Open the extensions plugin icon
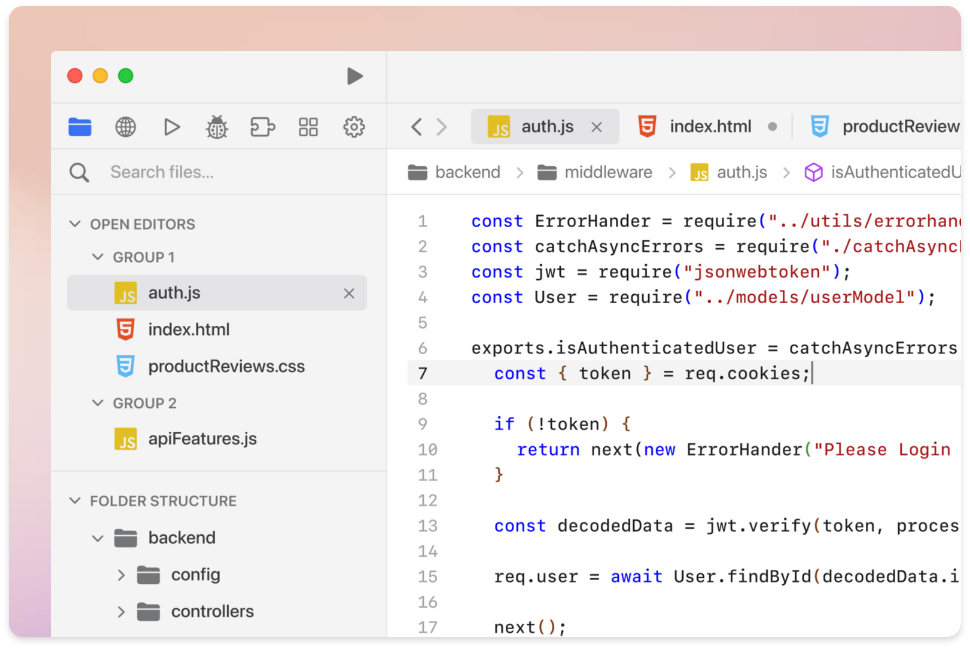The height and width of the screenshot is (649, 970). point(262,127)
